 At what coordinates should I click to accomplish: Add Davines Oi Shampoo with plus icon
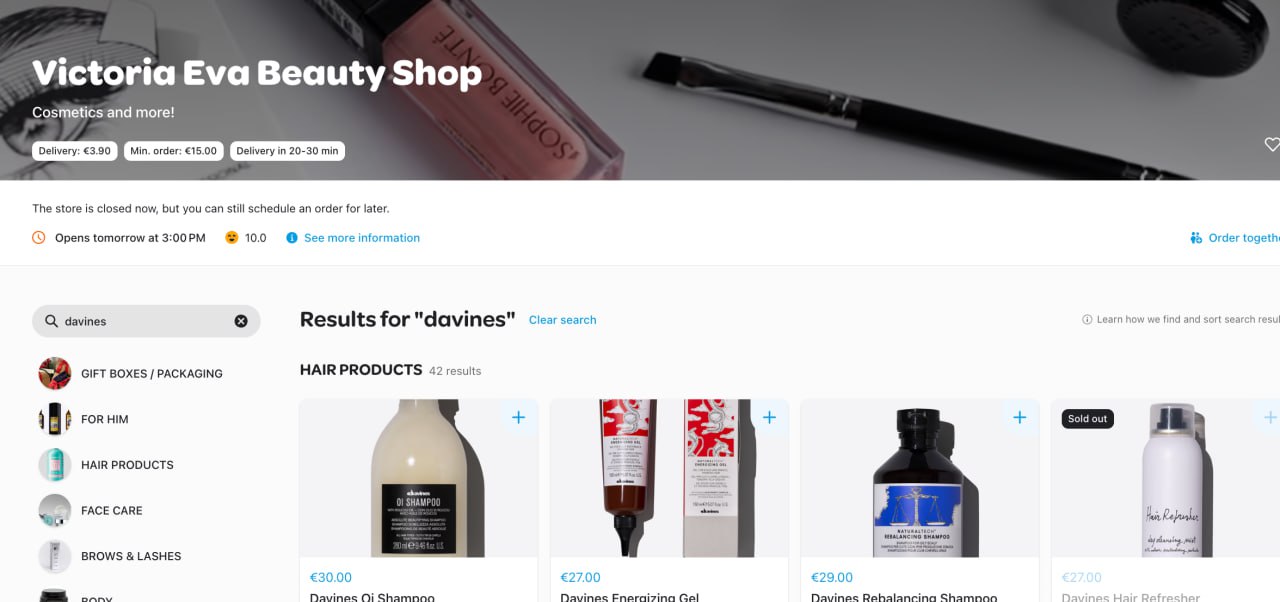click(x=518, y=418)
